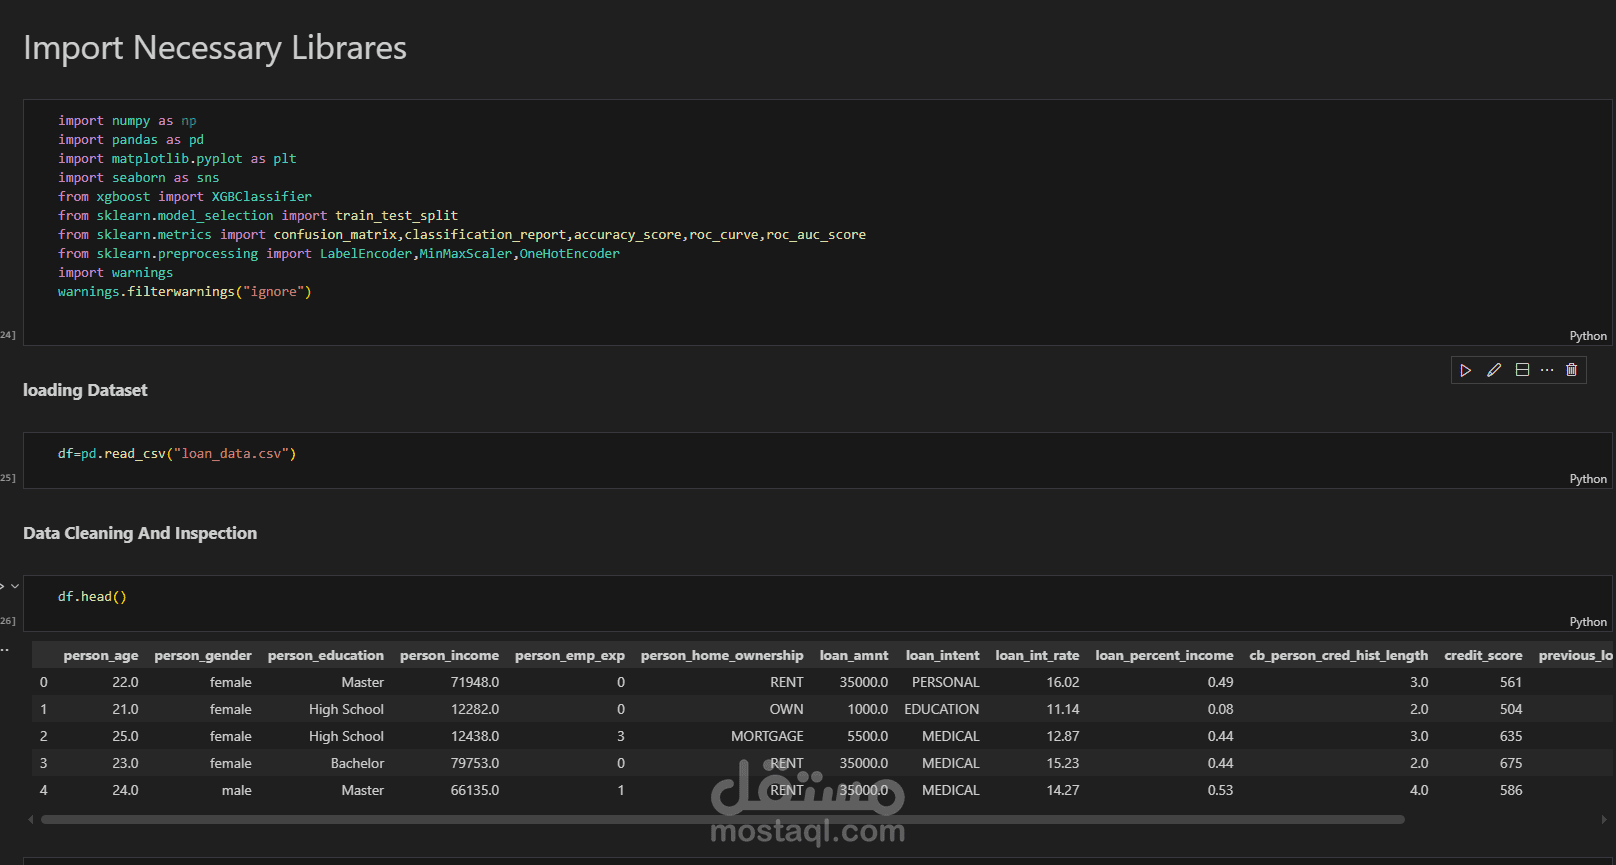Click the OWN home ownership cell
Image resolution: width=1616 pixels, height=865 pixels.
click(x=787, y=709)
